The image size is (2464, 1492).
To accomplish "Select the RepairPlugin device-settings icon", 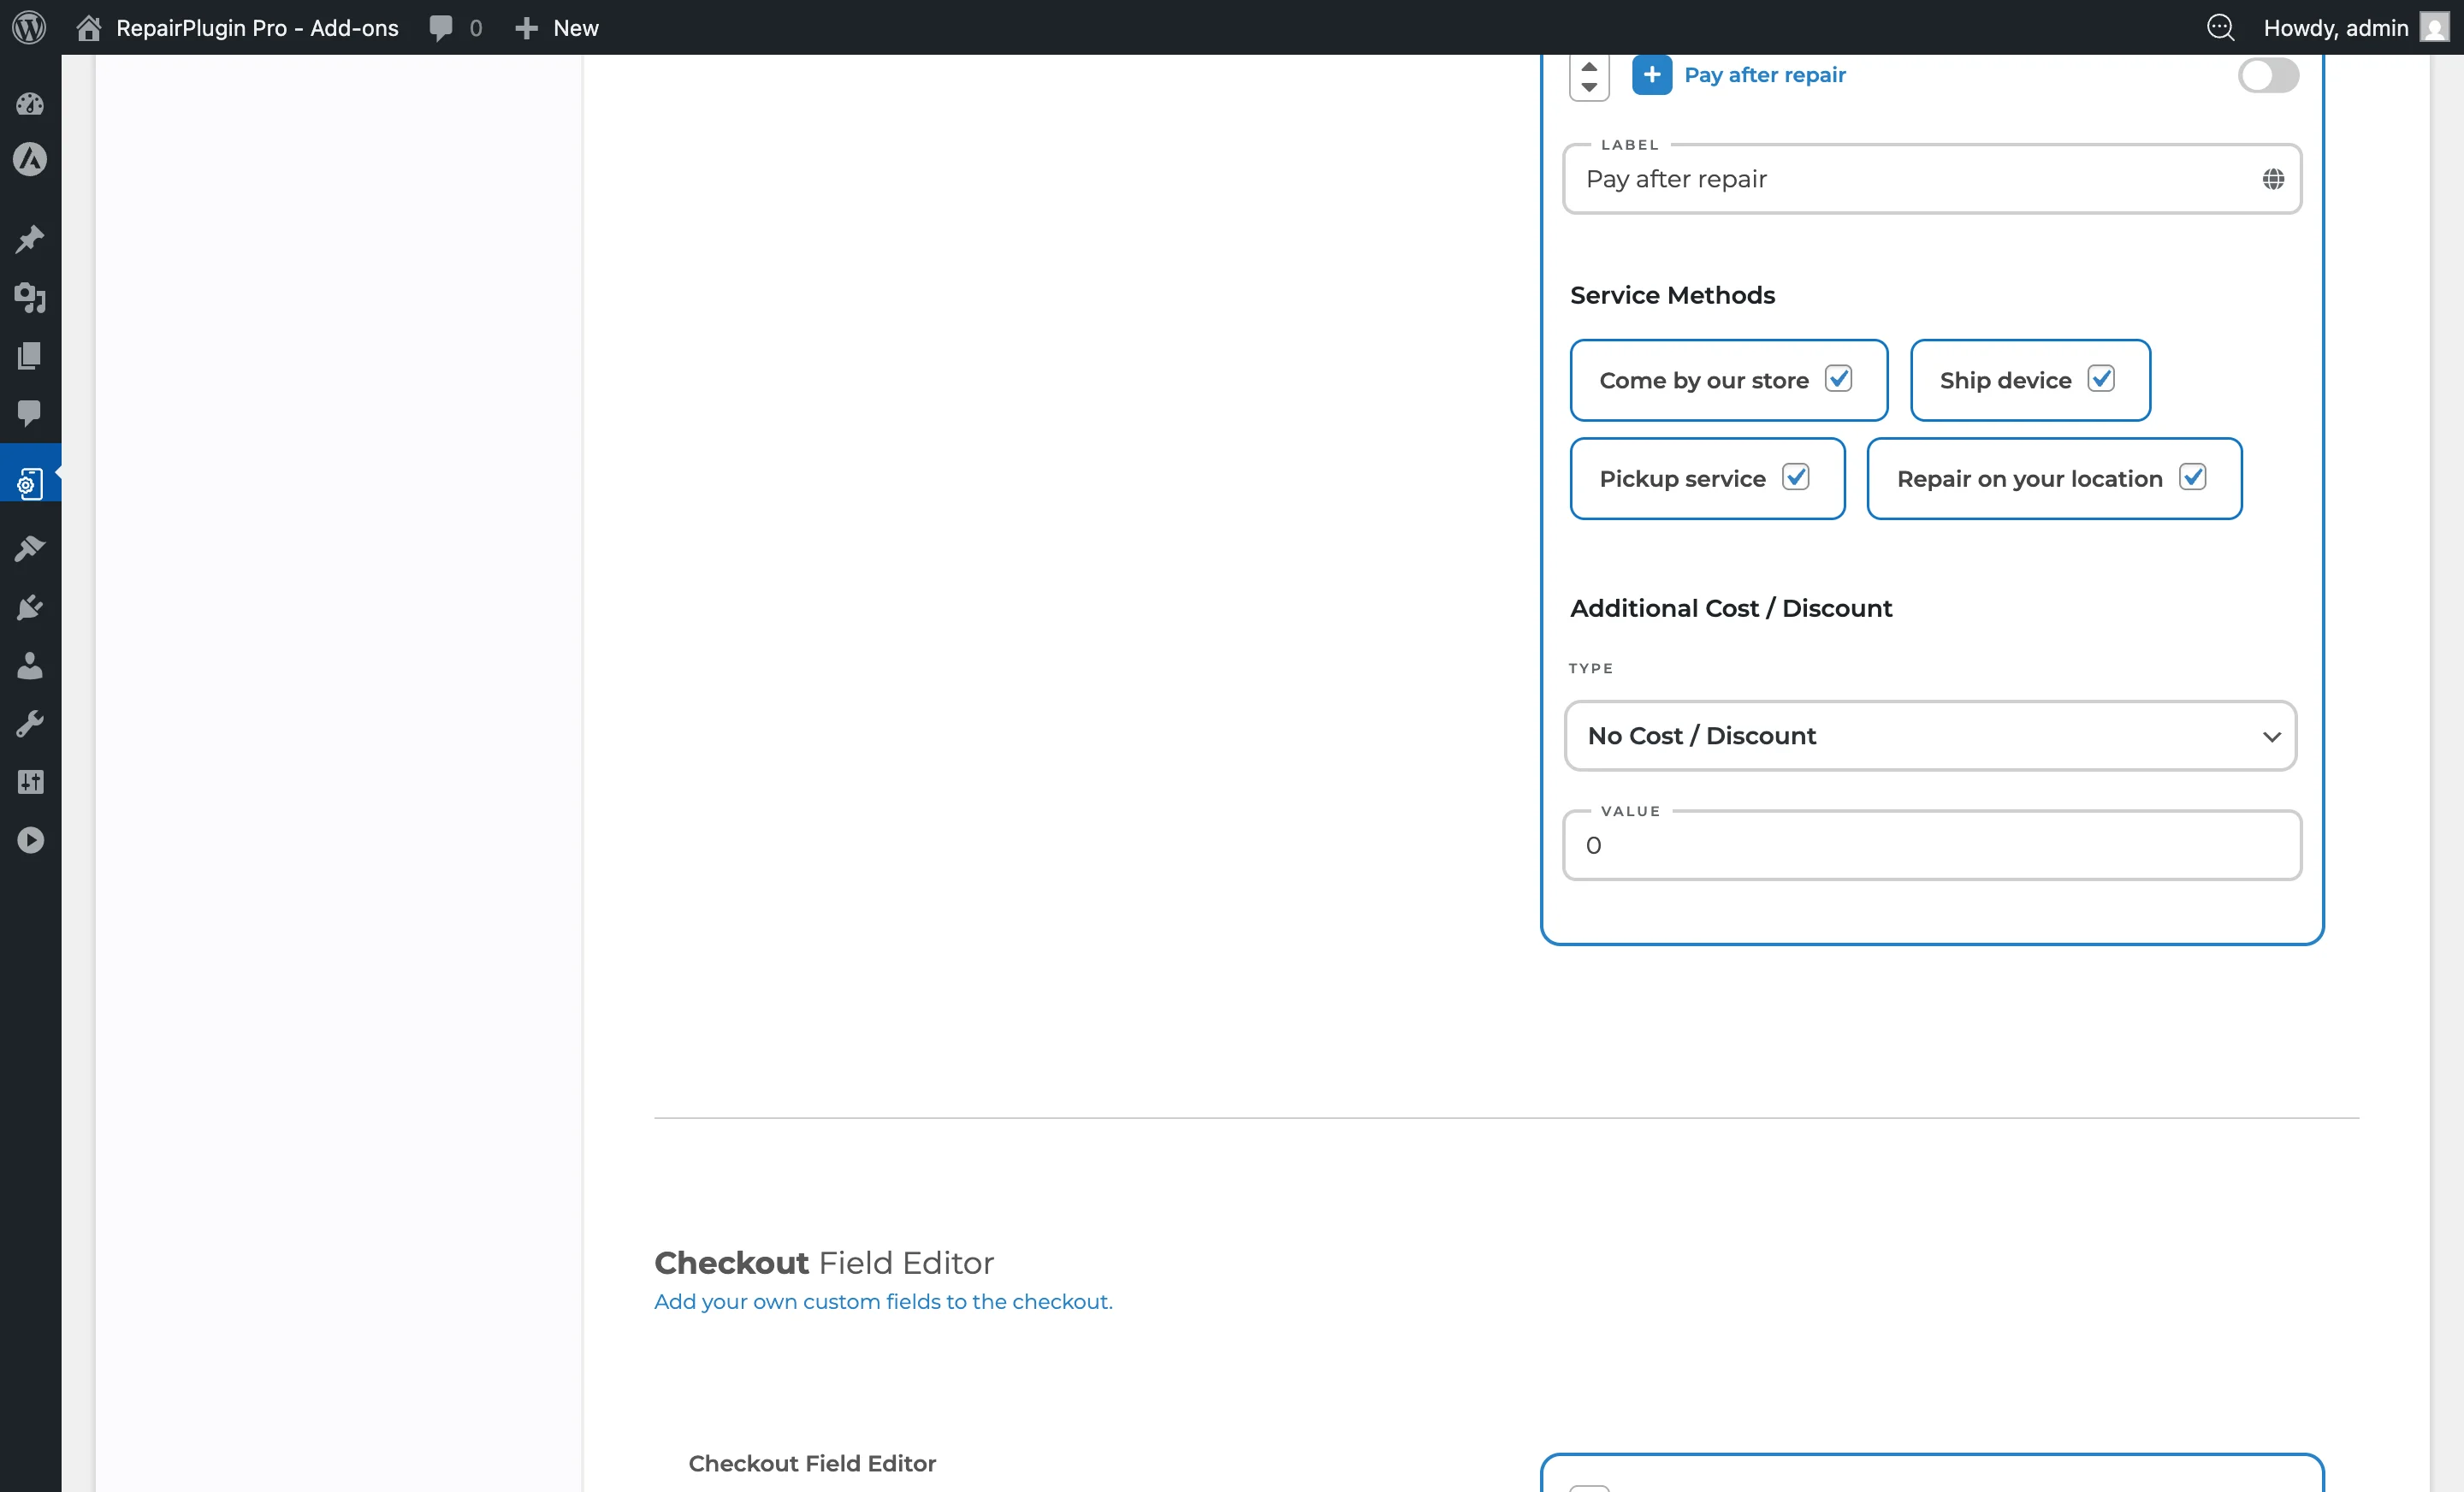I will [30, 483].
